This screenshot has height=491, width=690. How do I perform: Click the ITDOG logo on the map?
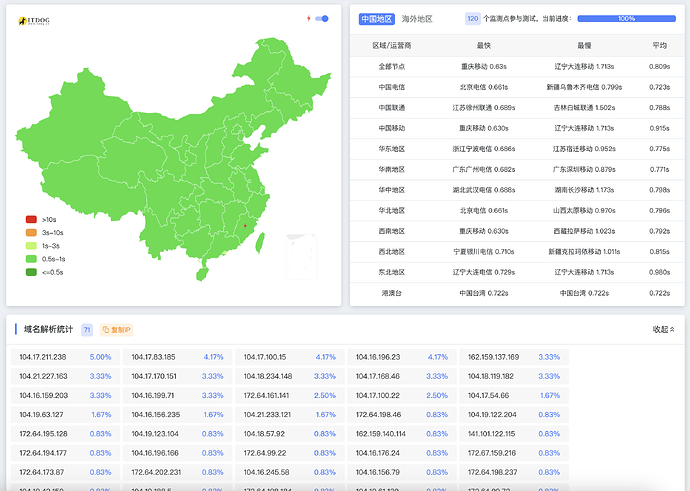click(36, 20)
